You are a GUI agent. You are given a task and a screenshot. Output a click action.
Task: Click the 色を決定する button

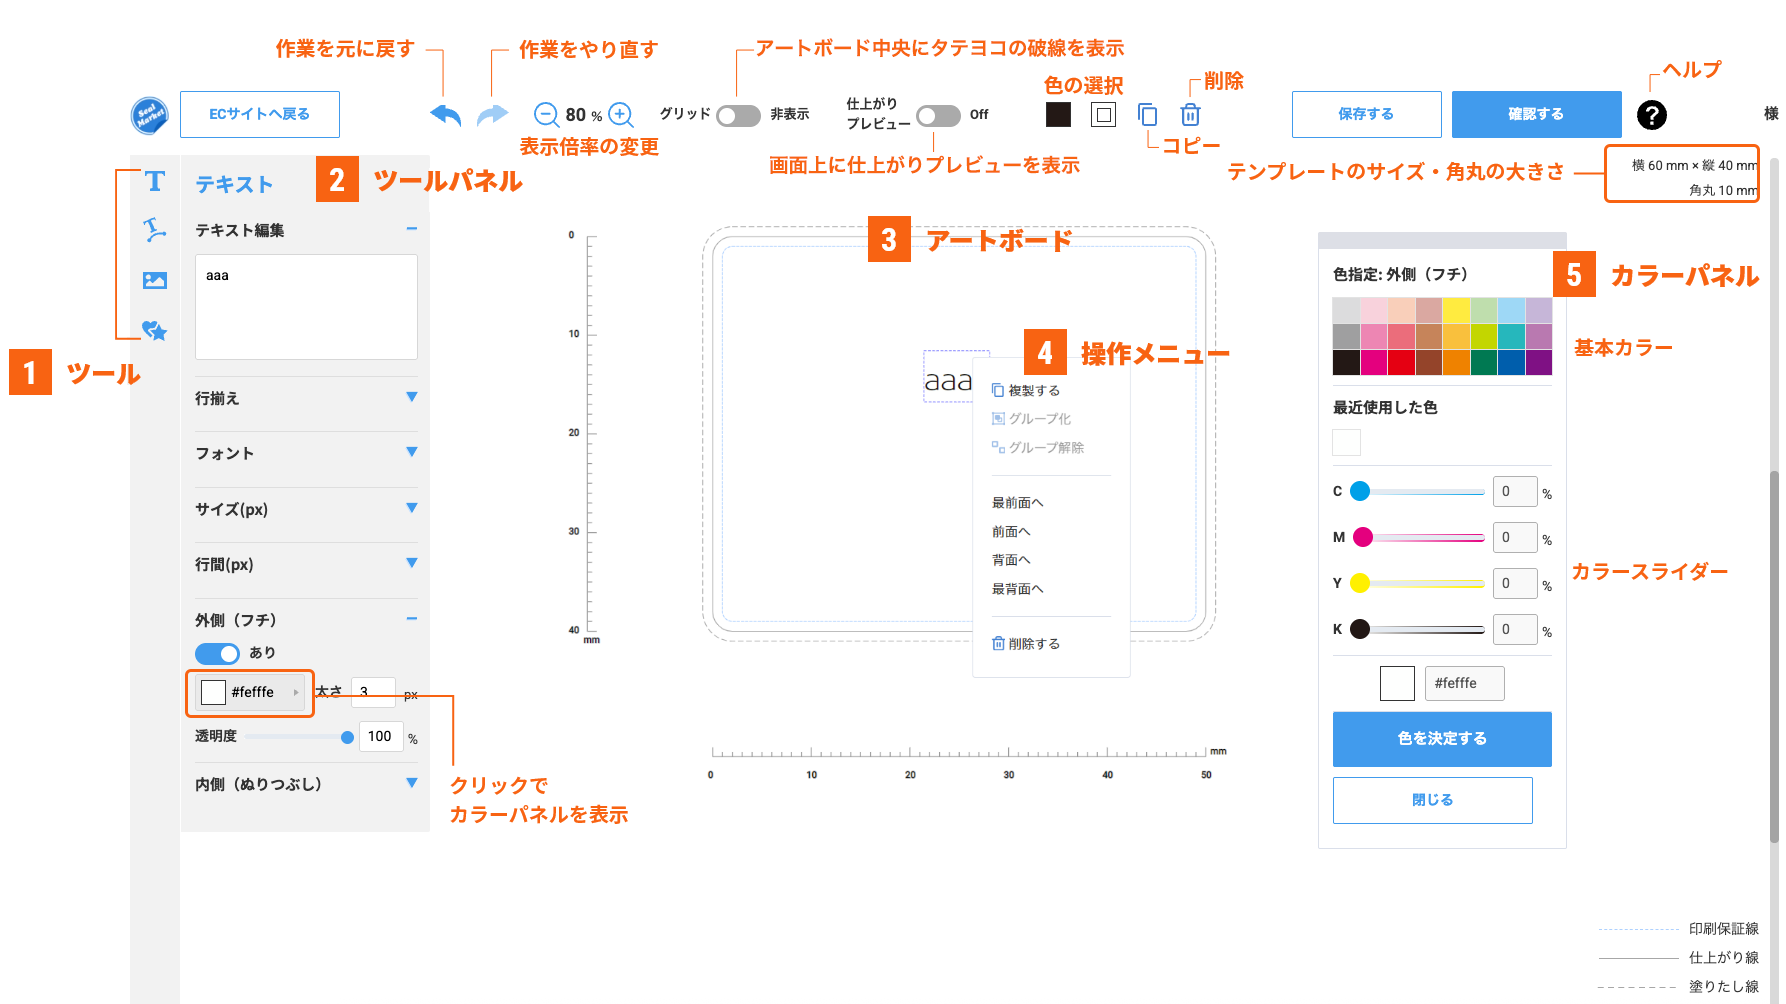click(x=1441, y=739)
